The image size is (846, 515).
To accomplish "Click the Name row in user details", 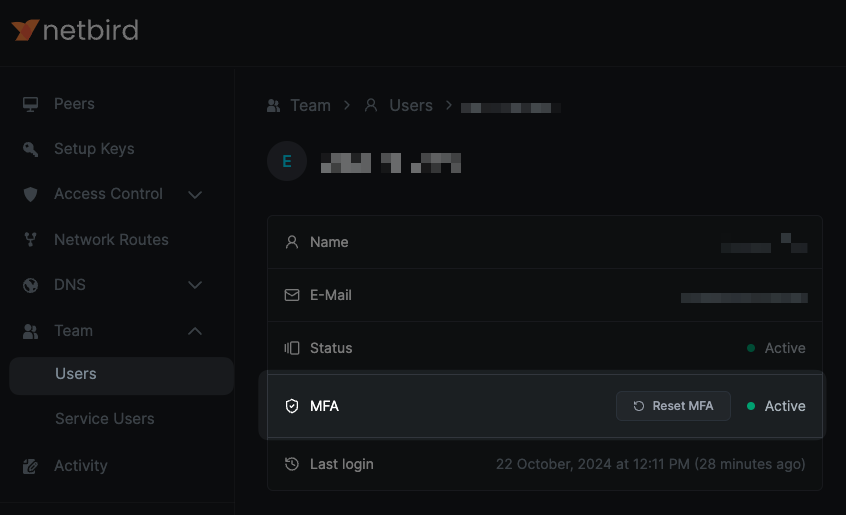I will [544, 242].
